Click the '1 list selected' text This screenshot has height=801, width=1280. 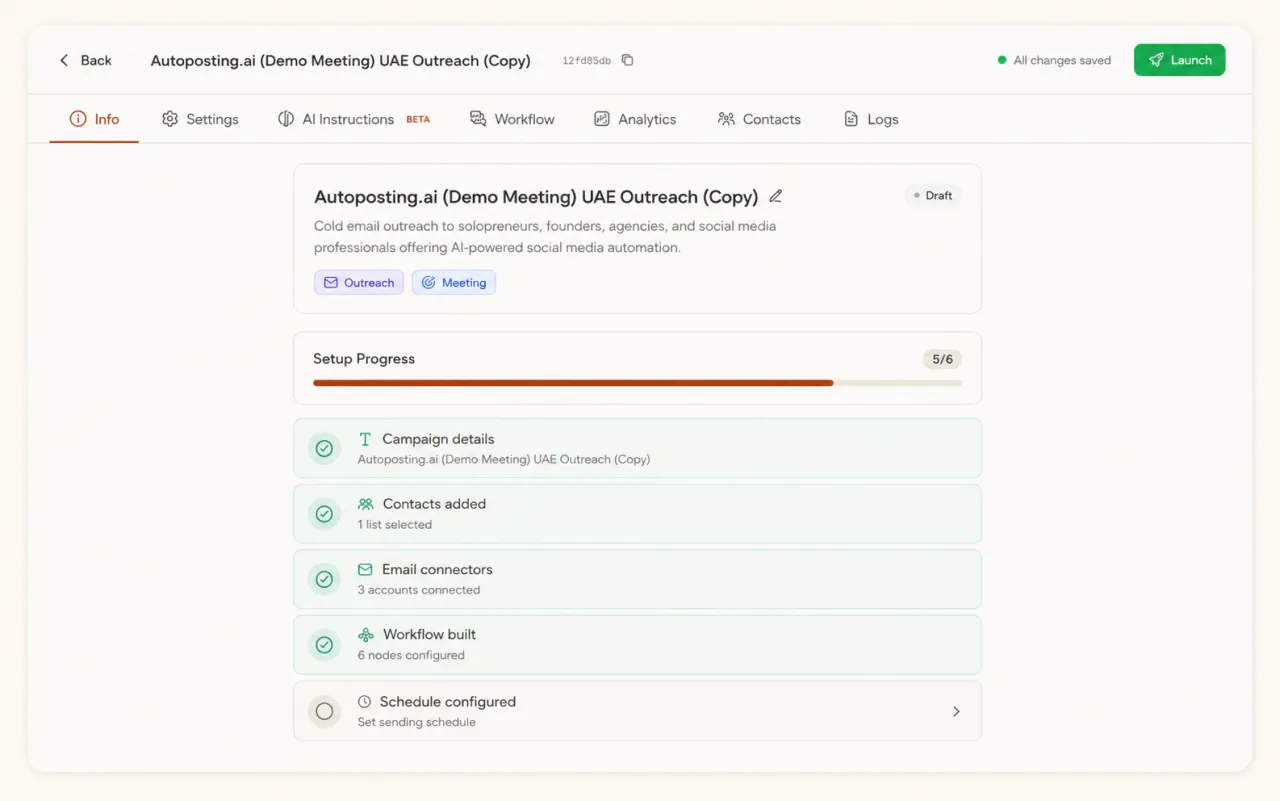tap(395, 524)
